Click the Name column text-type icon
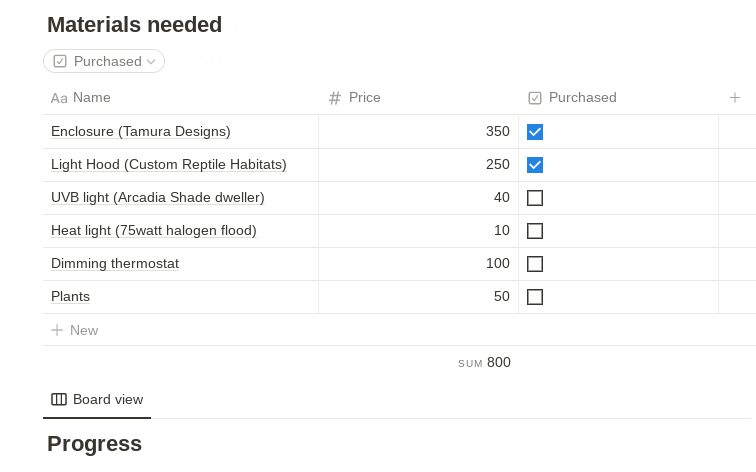756x472 pixels. pos(59,98)
